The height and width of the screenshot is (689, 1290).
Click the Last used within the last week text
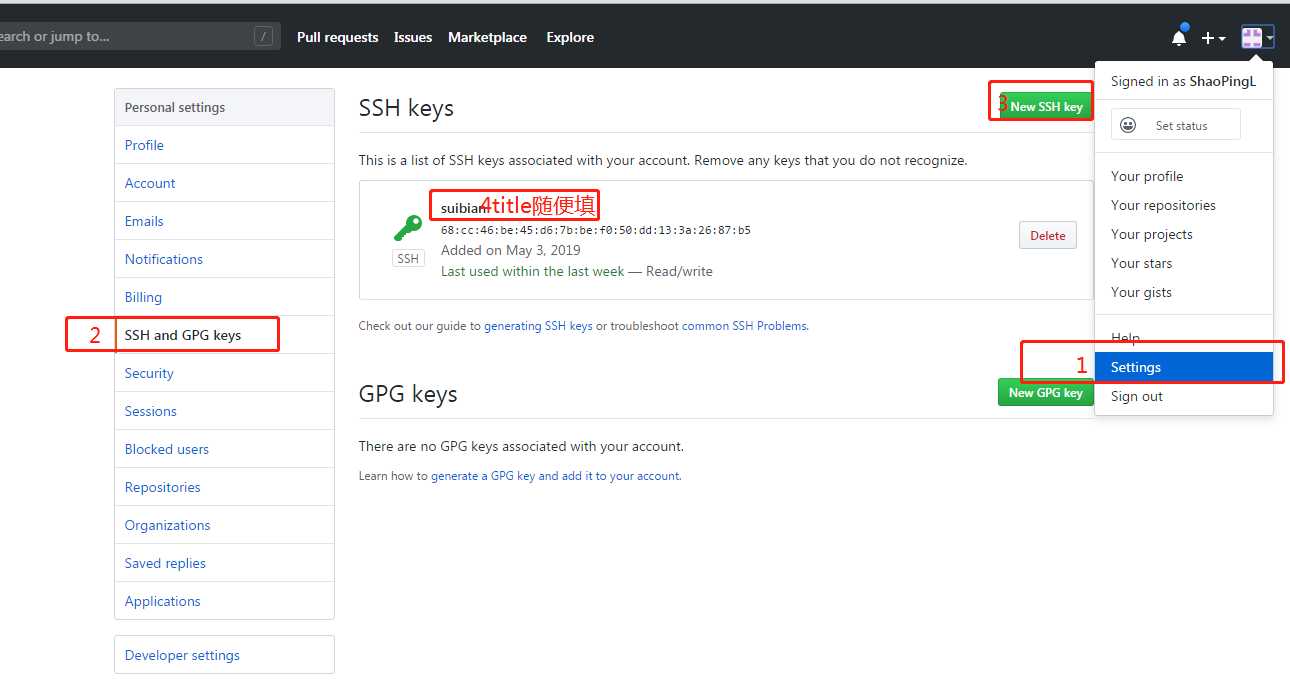tap(532, 271)
